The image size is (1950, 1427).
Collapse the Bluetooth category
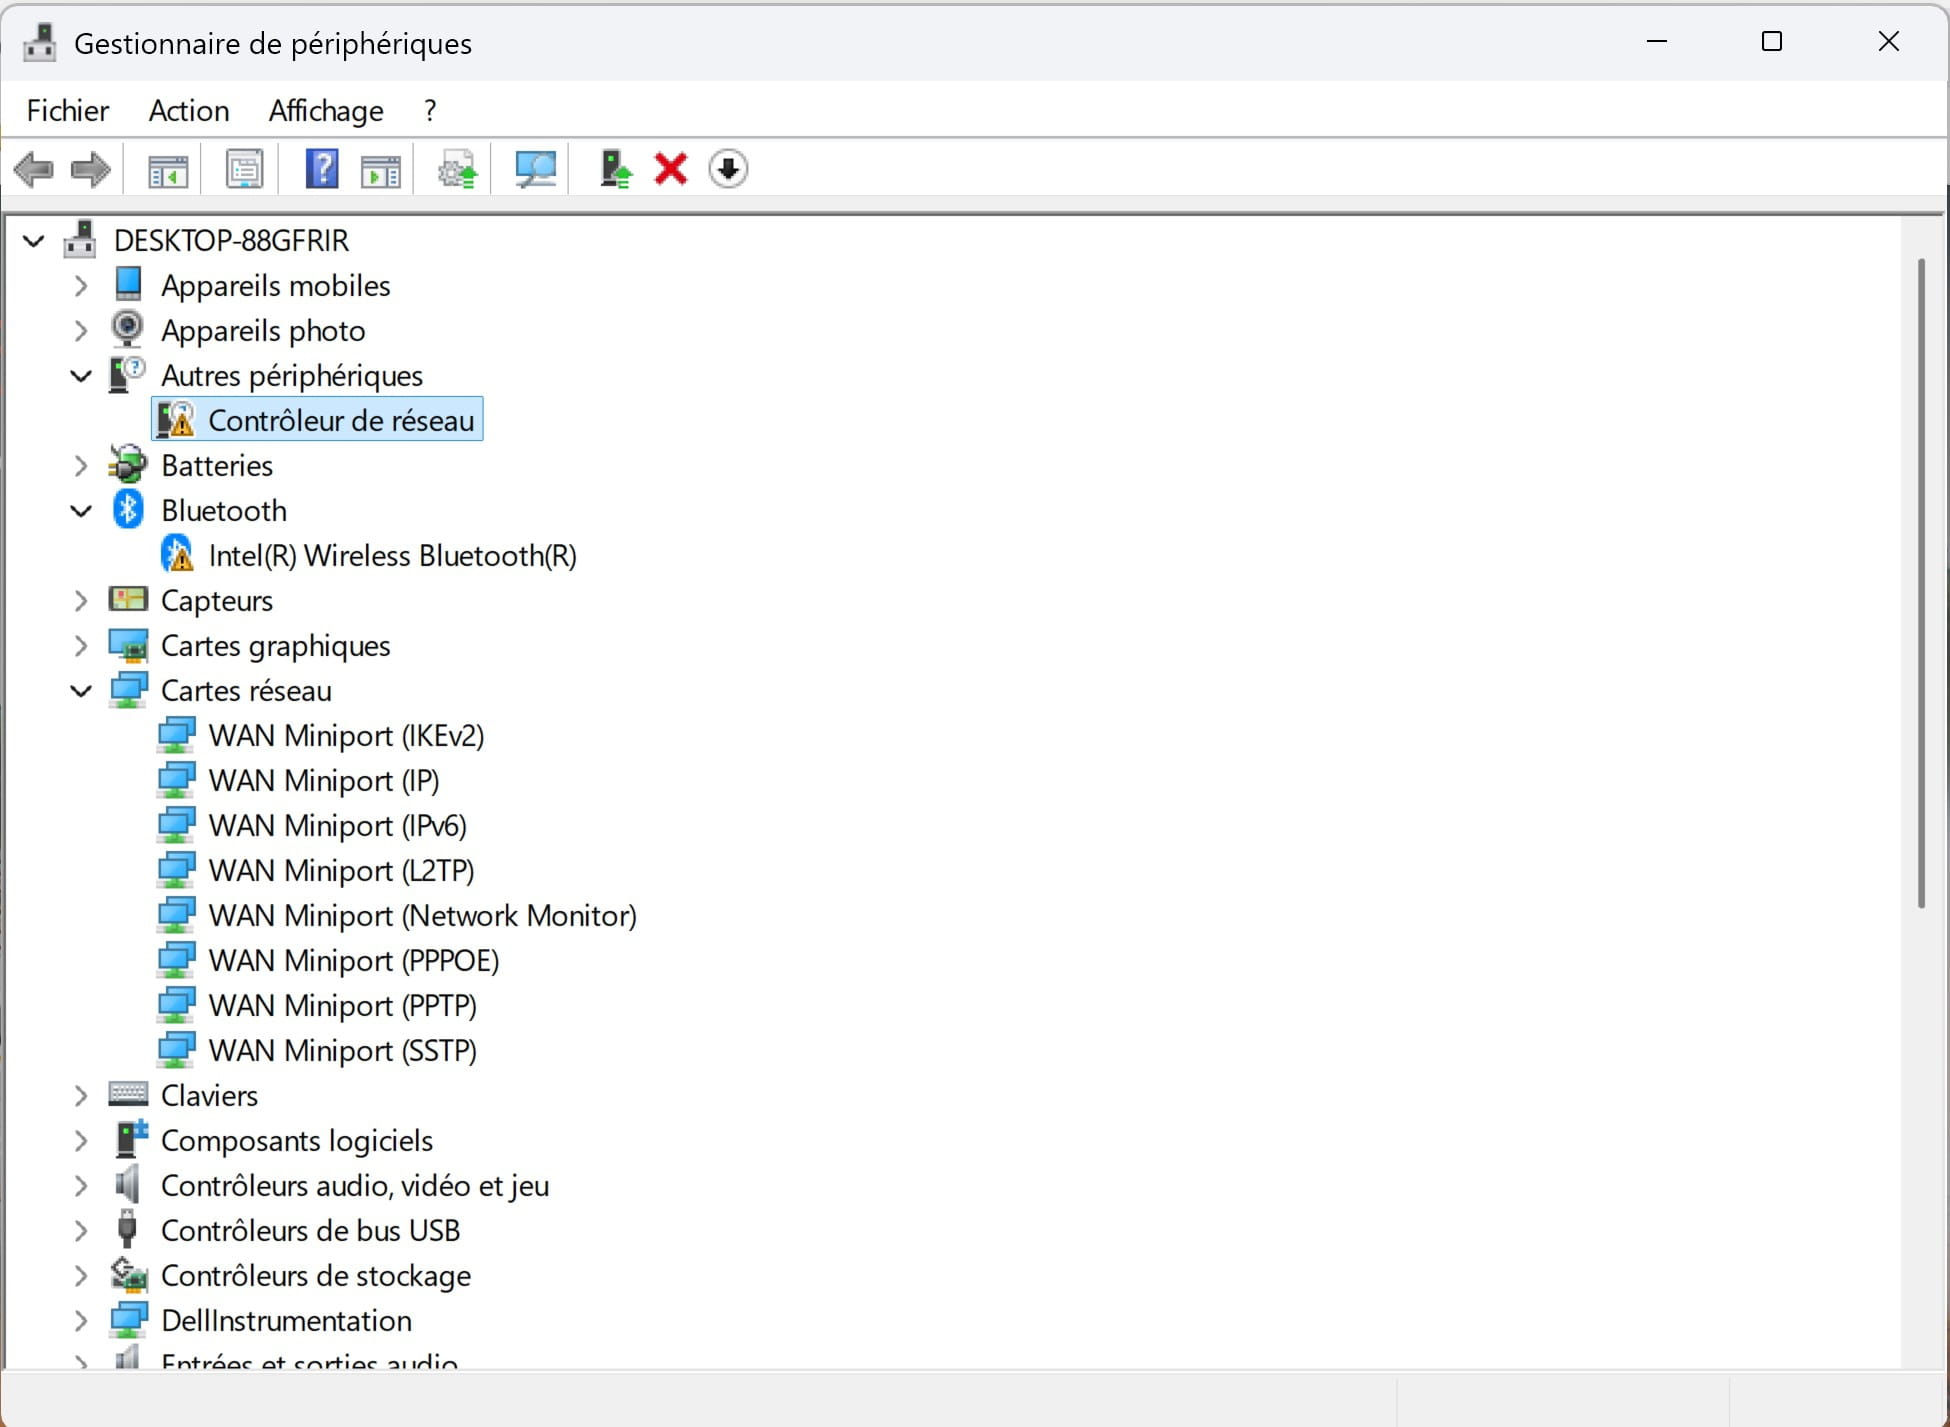[x=81, y=511]
